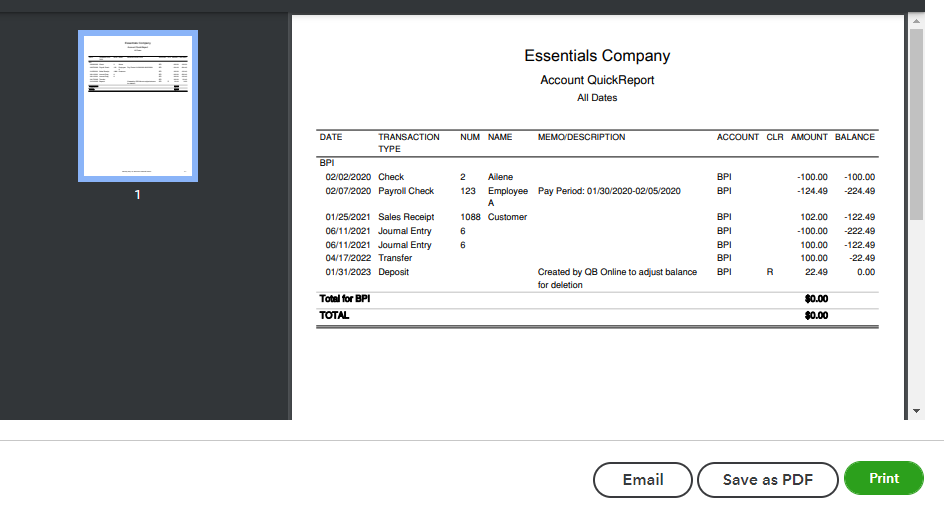The height and width of the screenshot is (509, 945).
Task: Click the Deposit transaction type
Action: (x=394, y=272)
